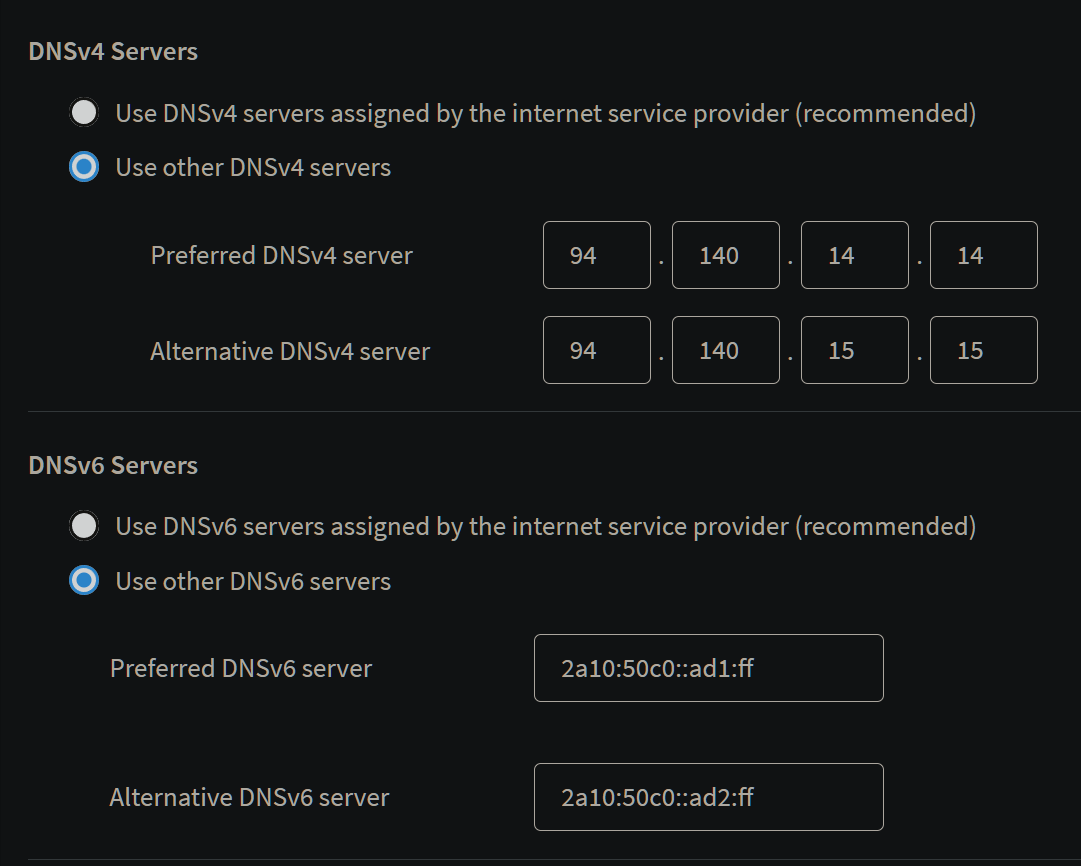Image resolution: width=1081 pixels, height=866 pixels.
Task: Click 'Use other DNSv6 servers' label text
Action: point(253,581)
